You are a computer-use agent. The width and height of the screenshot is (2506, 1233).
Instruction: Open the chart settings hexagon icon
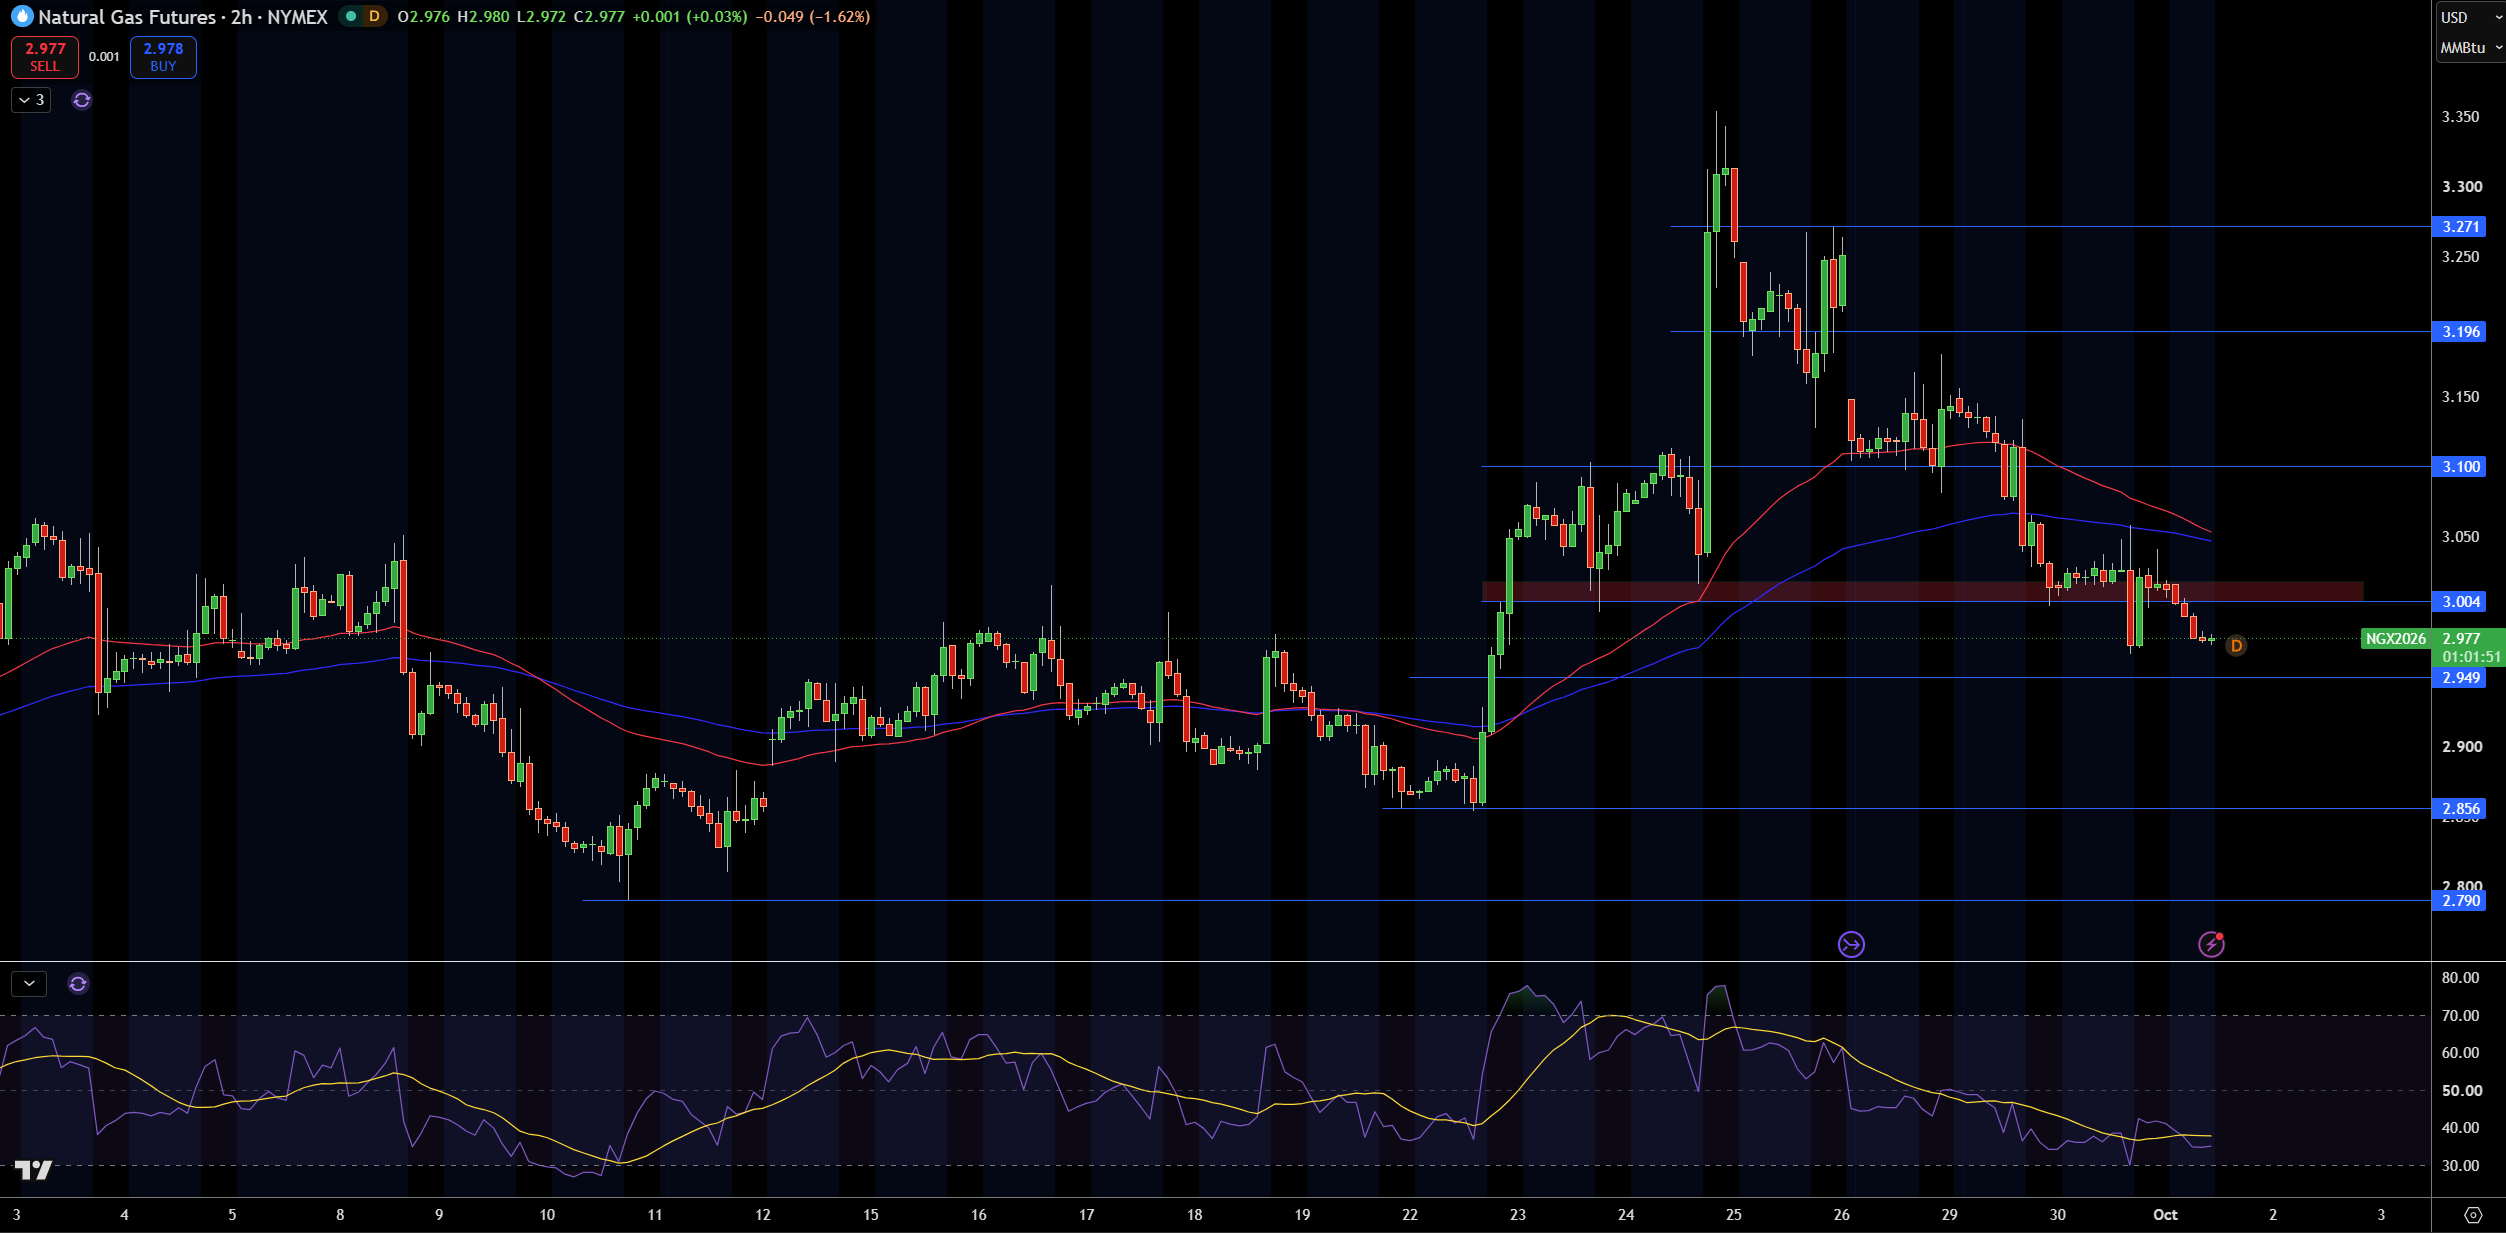pyautogui.click(x=2472, y=1215)
